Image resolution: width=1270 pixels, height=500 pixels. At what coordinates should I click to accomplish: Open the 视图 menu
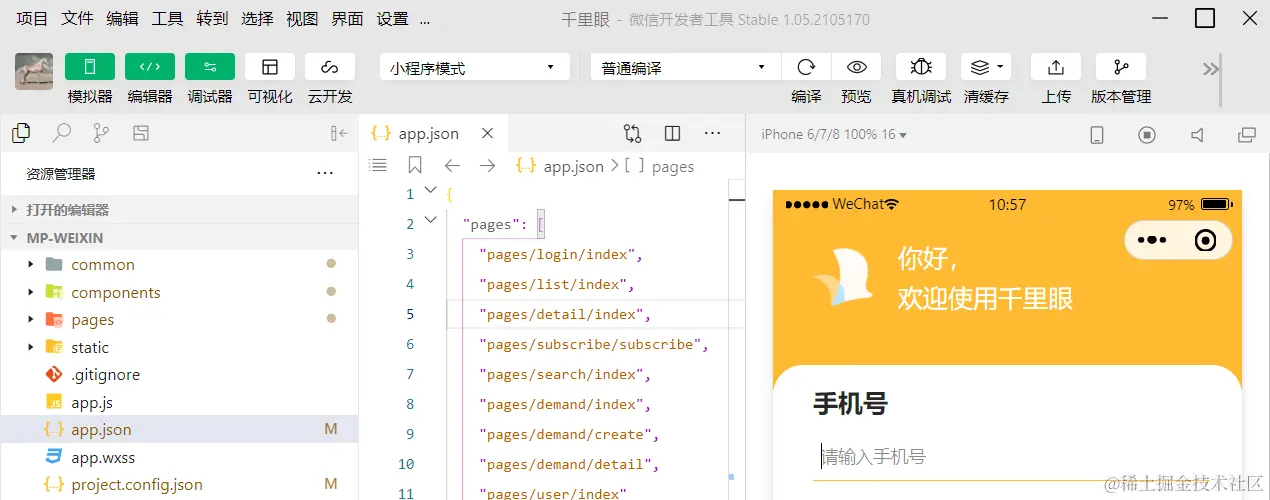(x=302, y=19)
